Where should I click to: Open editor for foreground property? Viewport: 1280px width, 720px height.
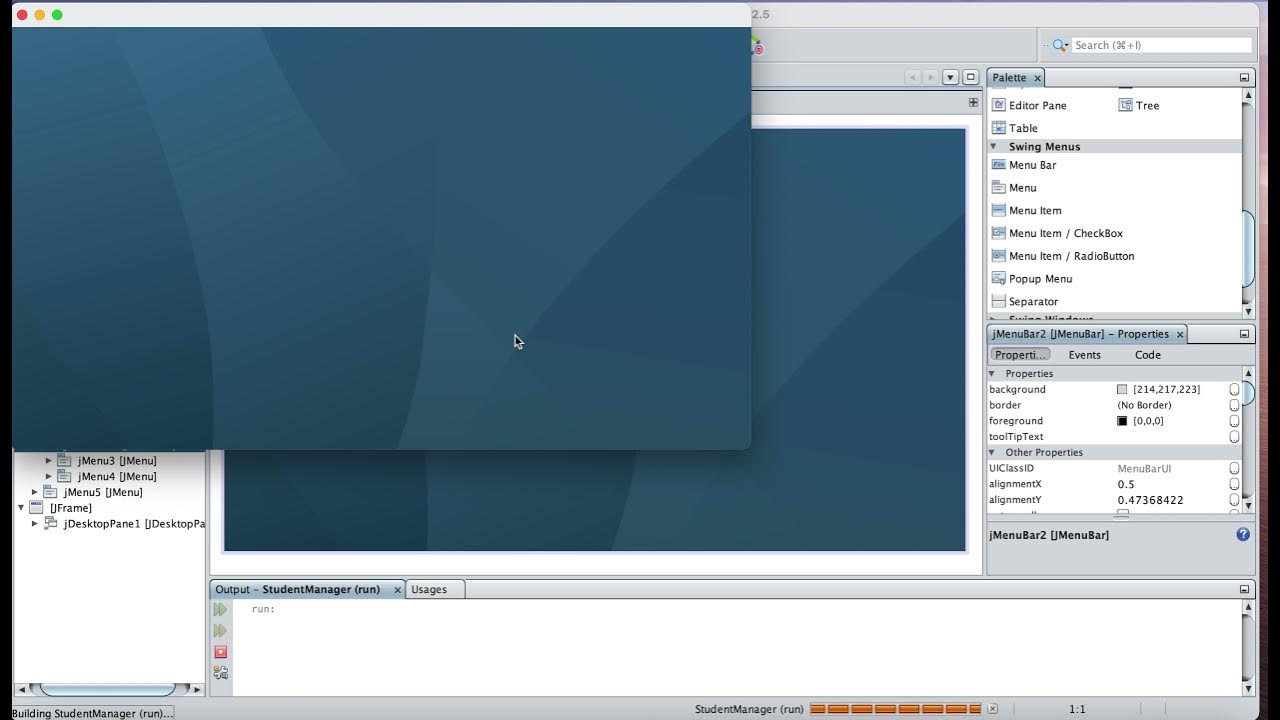[1234, 421]
